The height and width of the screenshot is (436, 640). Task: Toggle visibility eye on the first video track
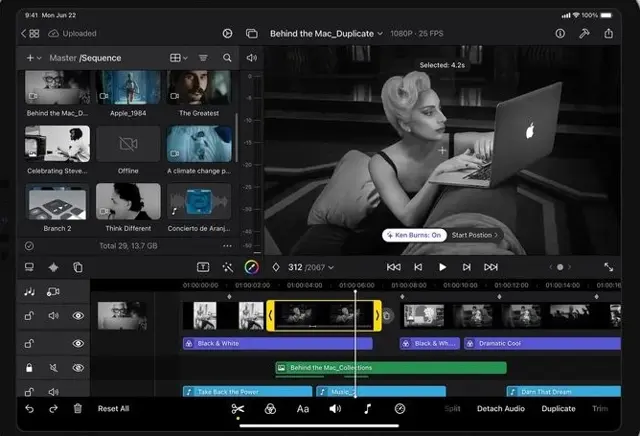click(x=78, y=316)
